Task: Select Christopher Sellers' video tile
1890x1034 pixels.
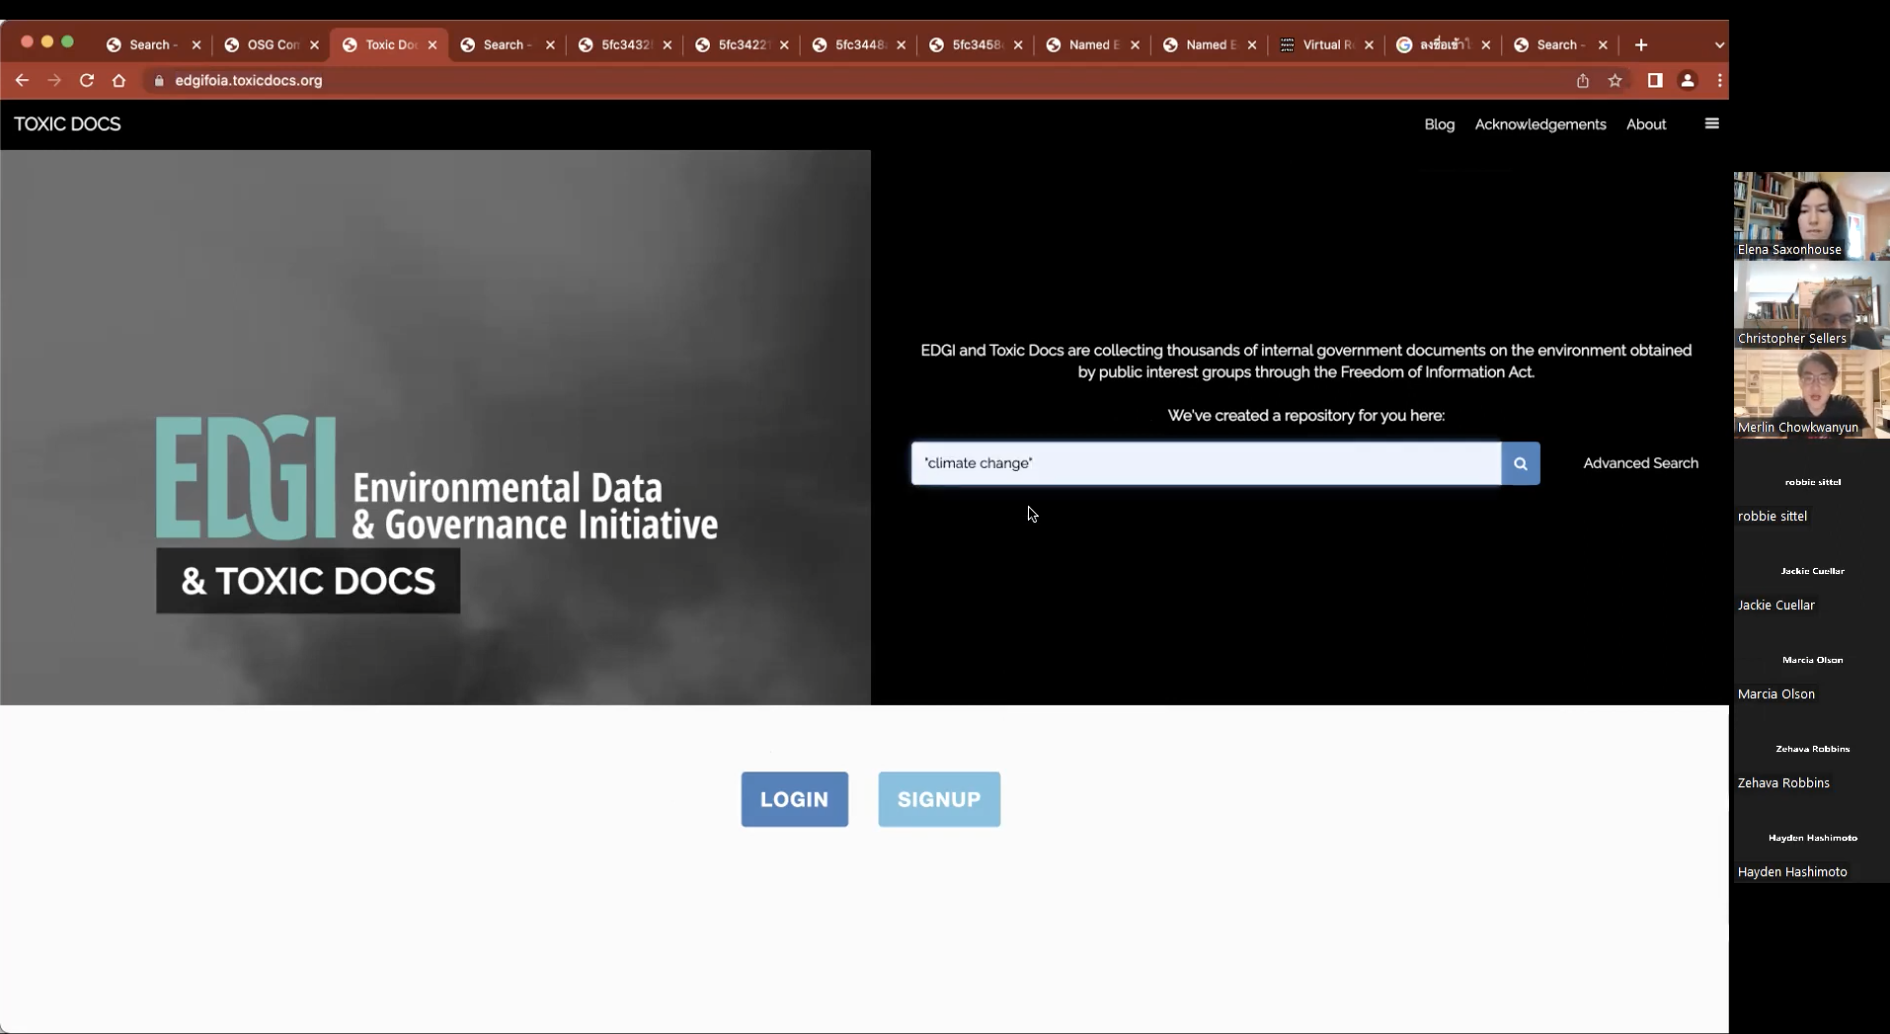Action: [1811, 304]
